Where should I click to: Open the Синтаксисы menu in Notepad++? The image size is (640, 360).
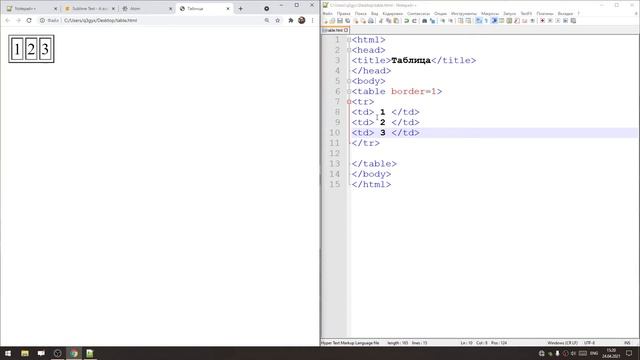pyautogui.click(x=418, y=13)
